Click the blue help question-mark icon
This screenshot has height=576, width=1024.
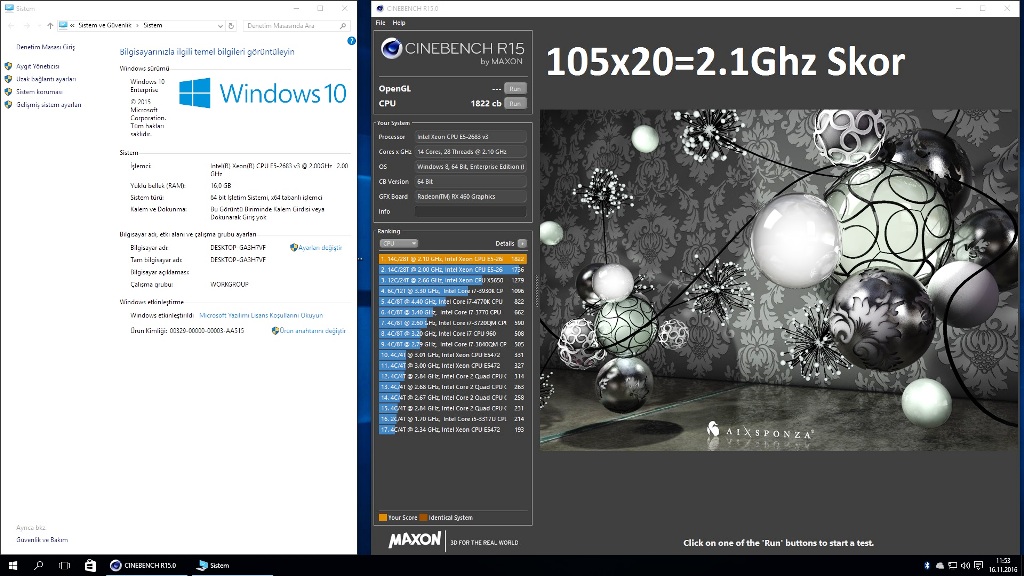click(349, 41)
